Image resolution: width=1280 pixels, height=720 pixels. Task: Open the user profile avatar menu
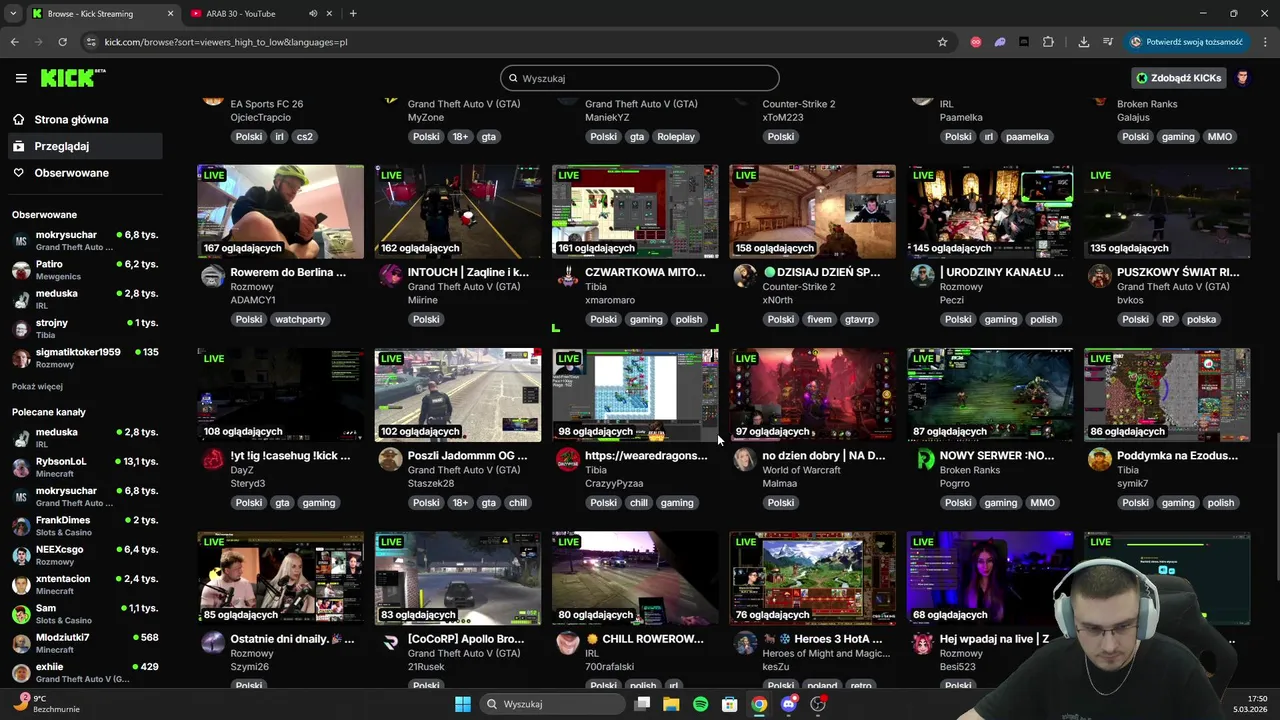point(1243,78)
